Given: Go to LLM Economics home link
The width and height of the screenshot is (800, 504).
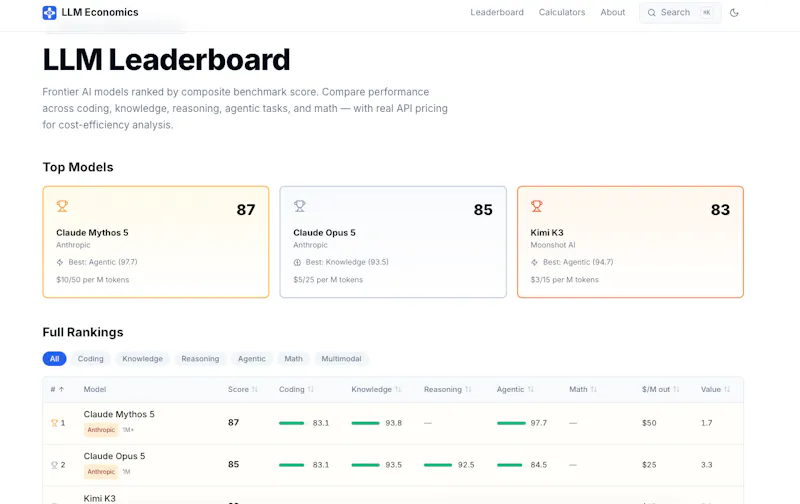Looking at the screenshot, I should (90, 12).
